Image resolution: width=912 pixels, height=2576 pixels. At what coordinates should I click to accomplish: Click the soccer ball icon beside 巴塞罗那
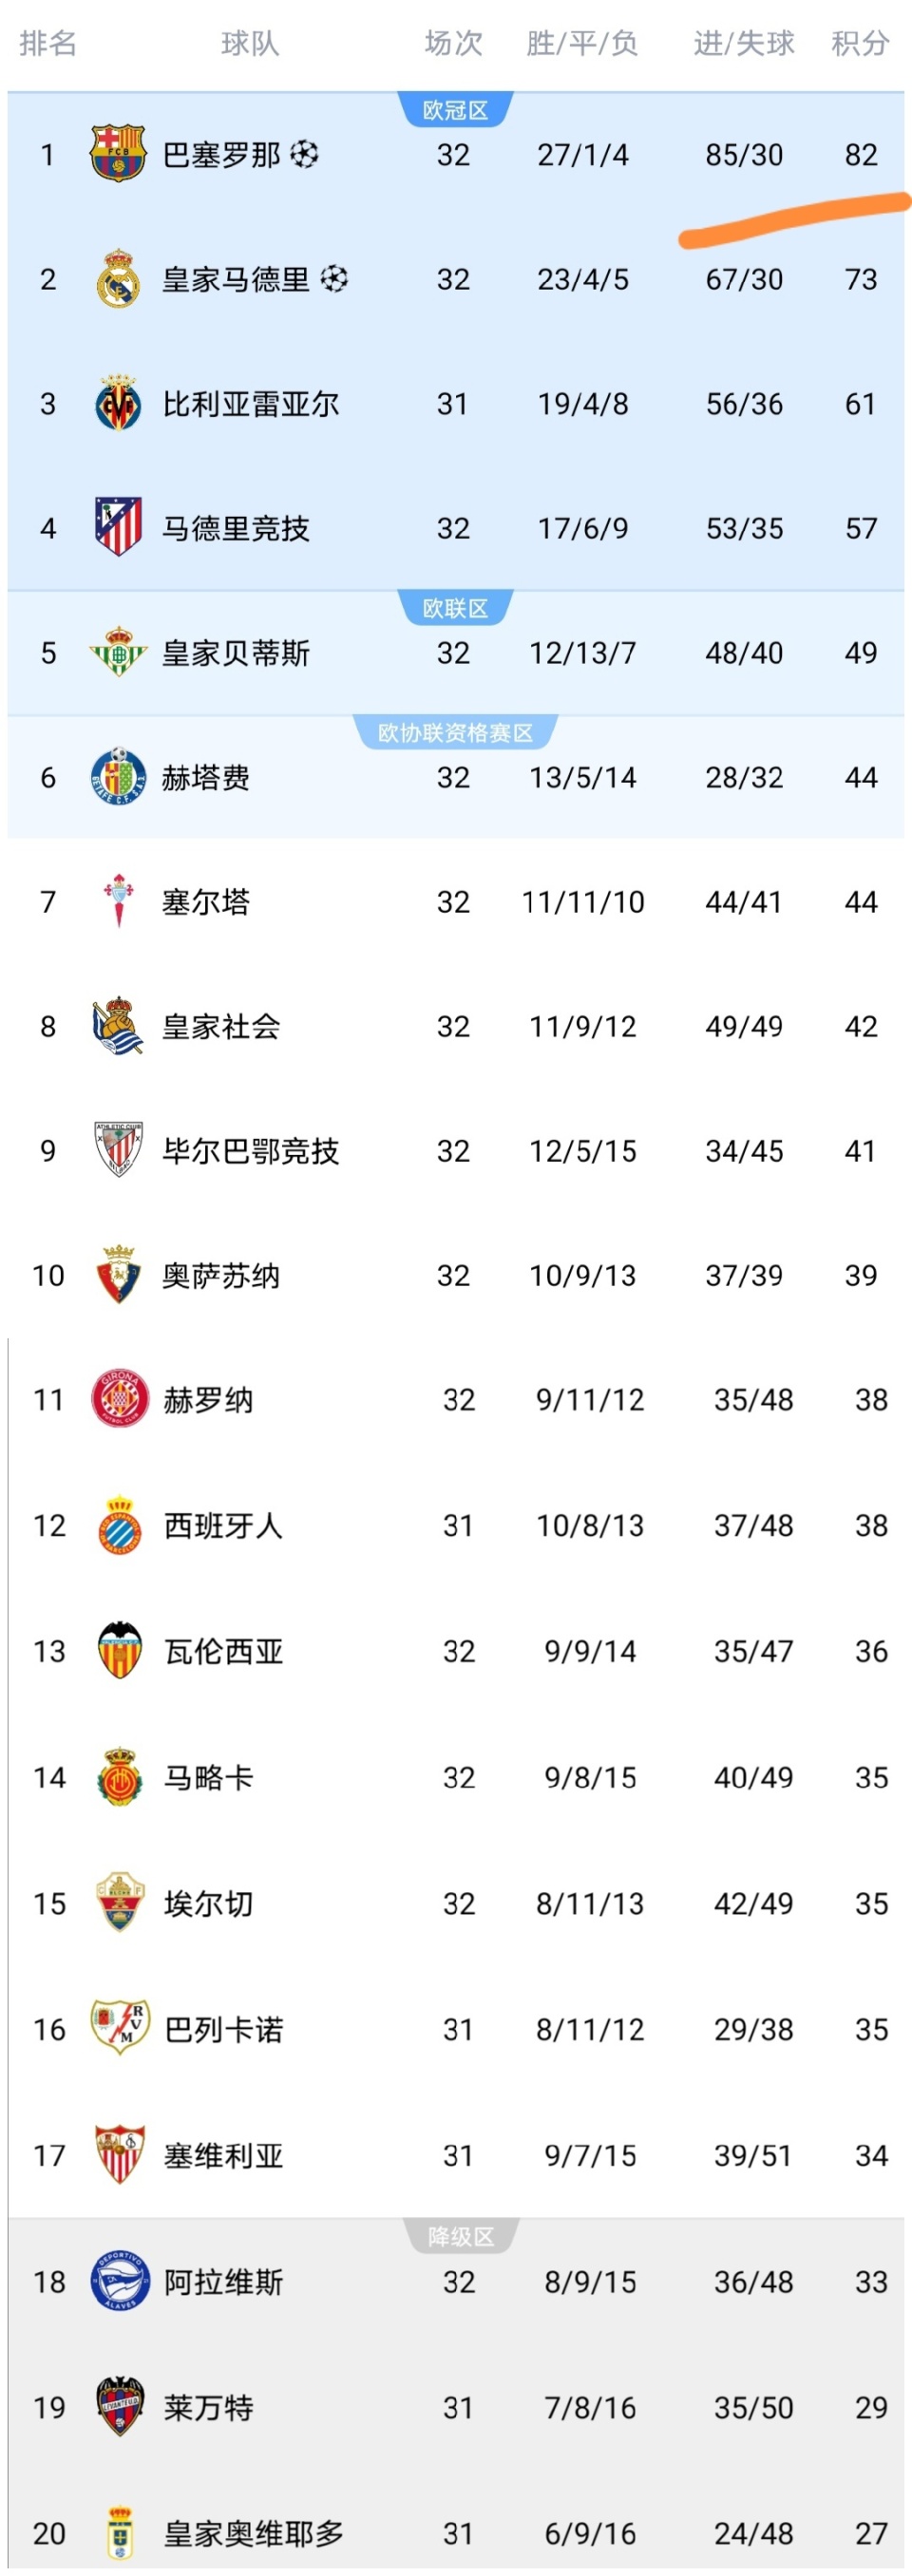tap(304, 154)
